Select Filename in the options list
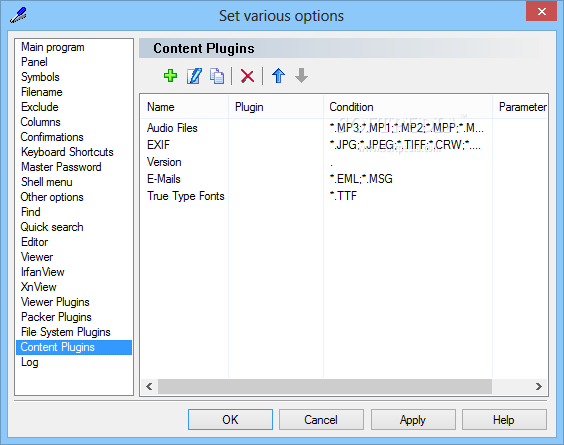This screenshot has height=445, width=564. tap(41, 92)
